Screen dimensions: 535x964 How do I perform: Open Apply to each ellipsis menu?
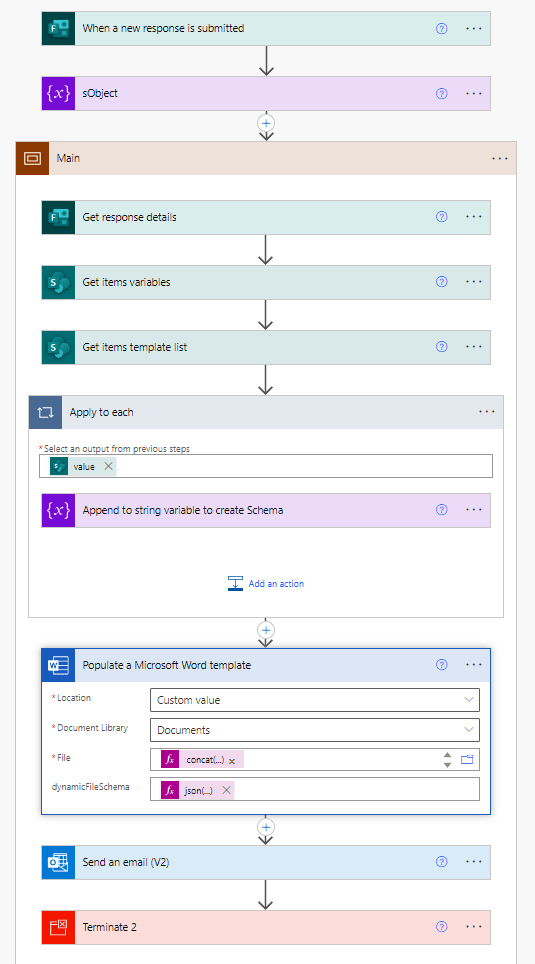486,412
